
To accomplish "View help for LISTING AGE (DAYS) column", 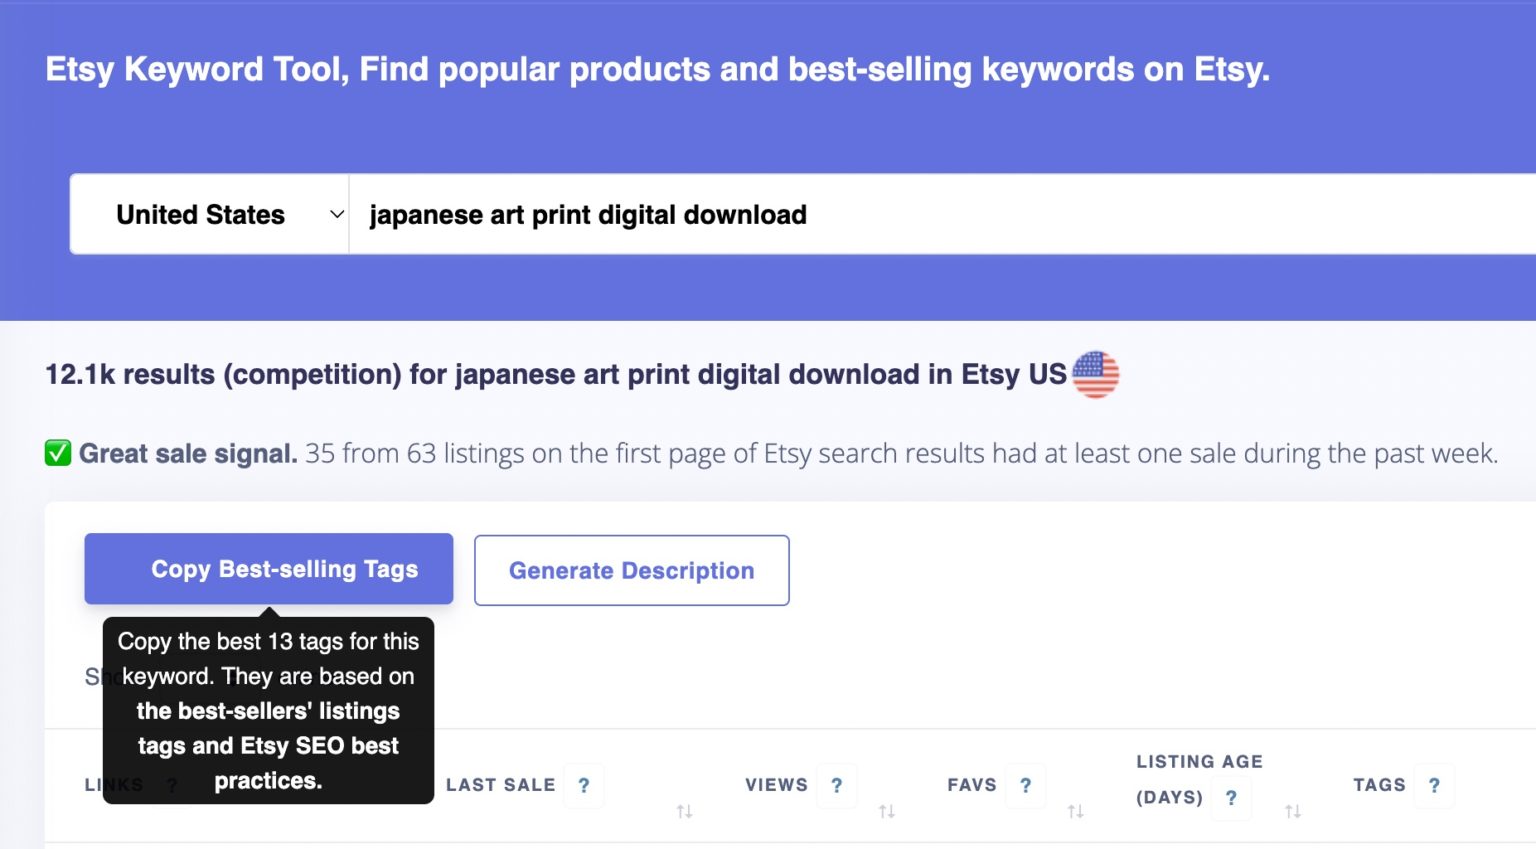I will (1231, 798).
